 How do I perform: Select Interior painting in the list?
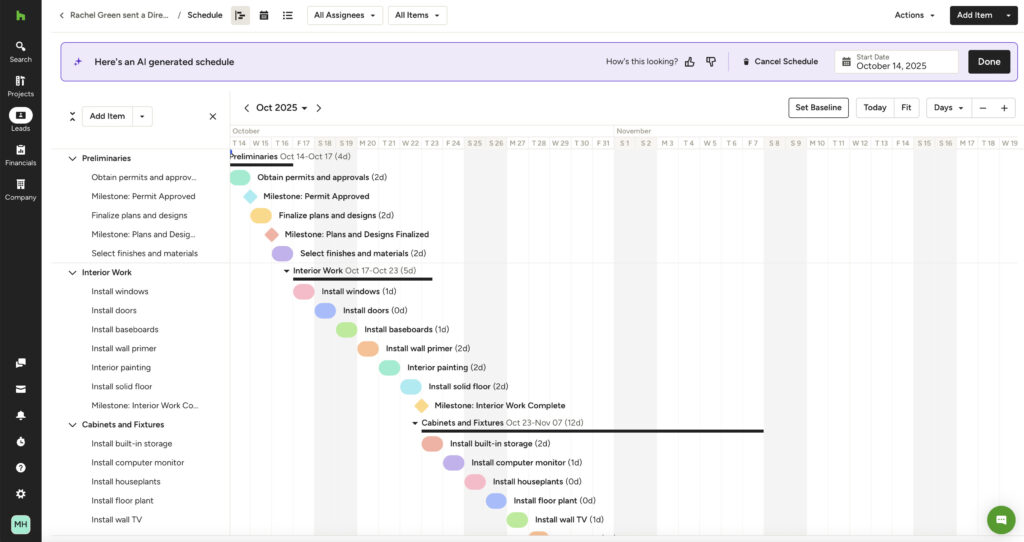click(121, 368)
